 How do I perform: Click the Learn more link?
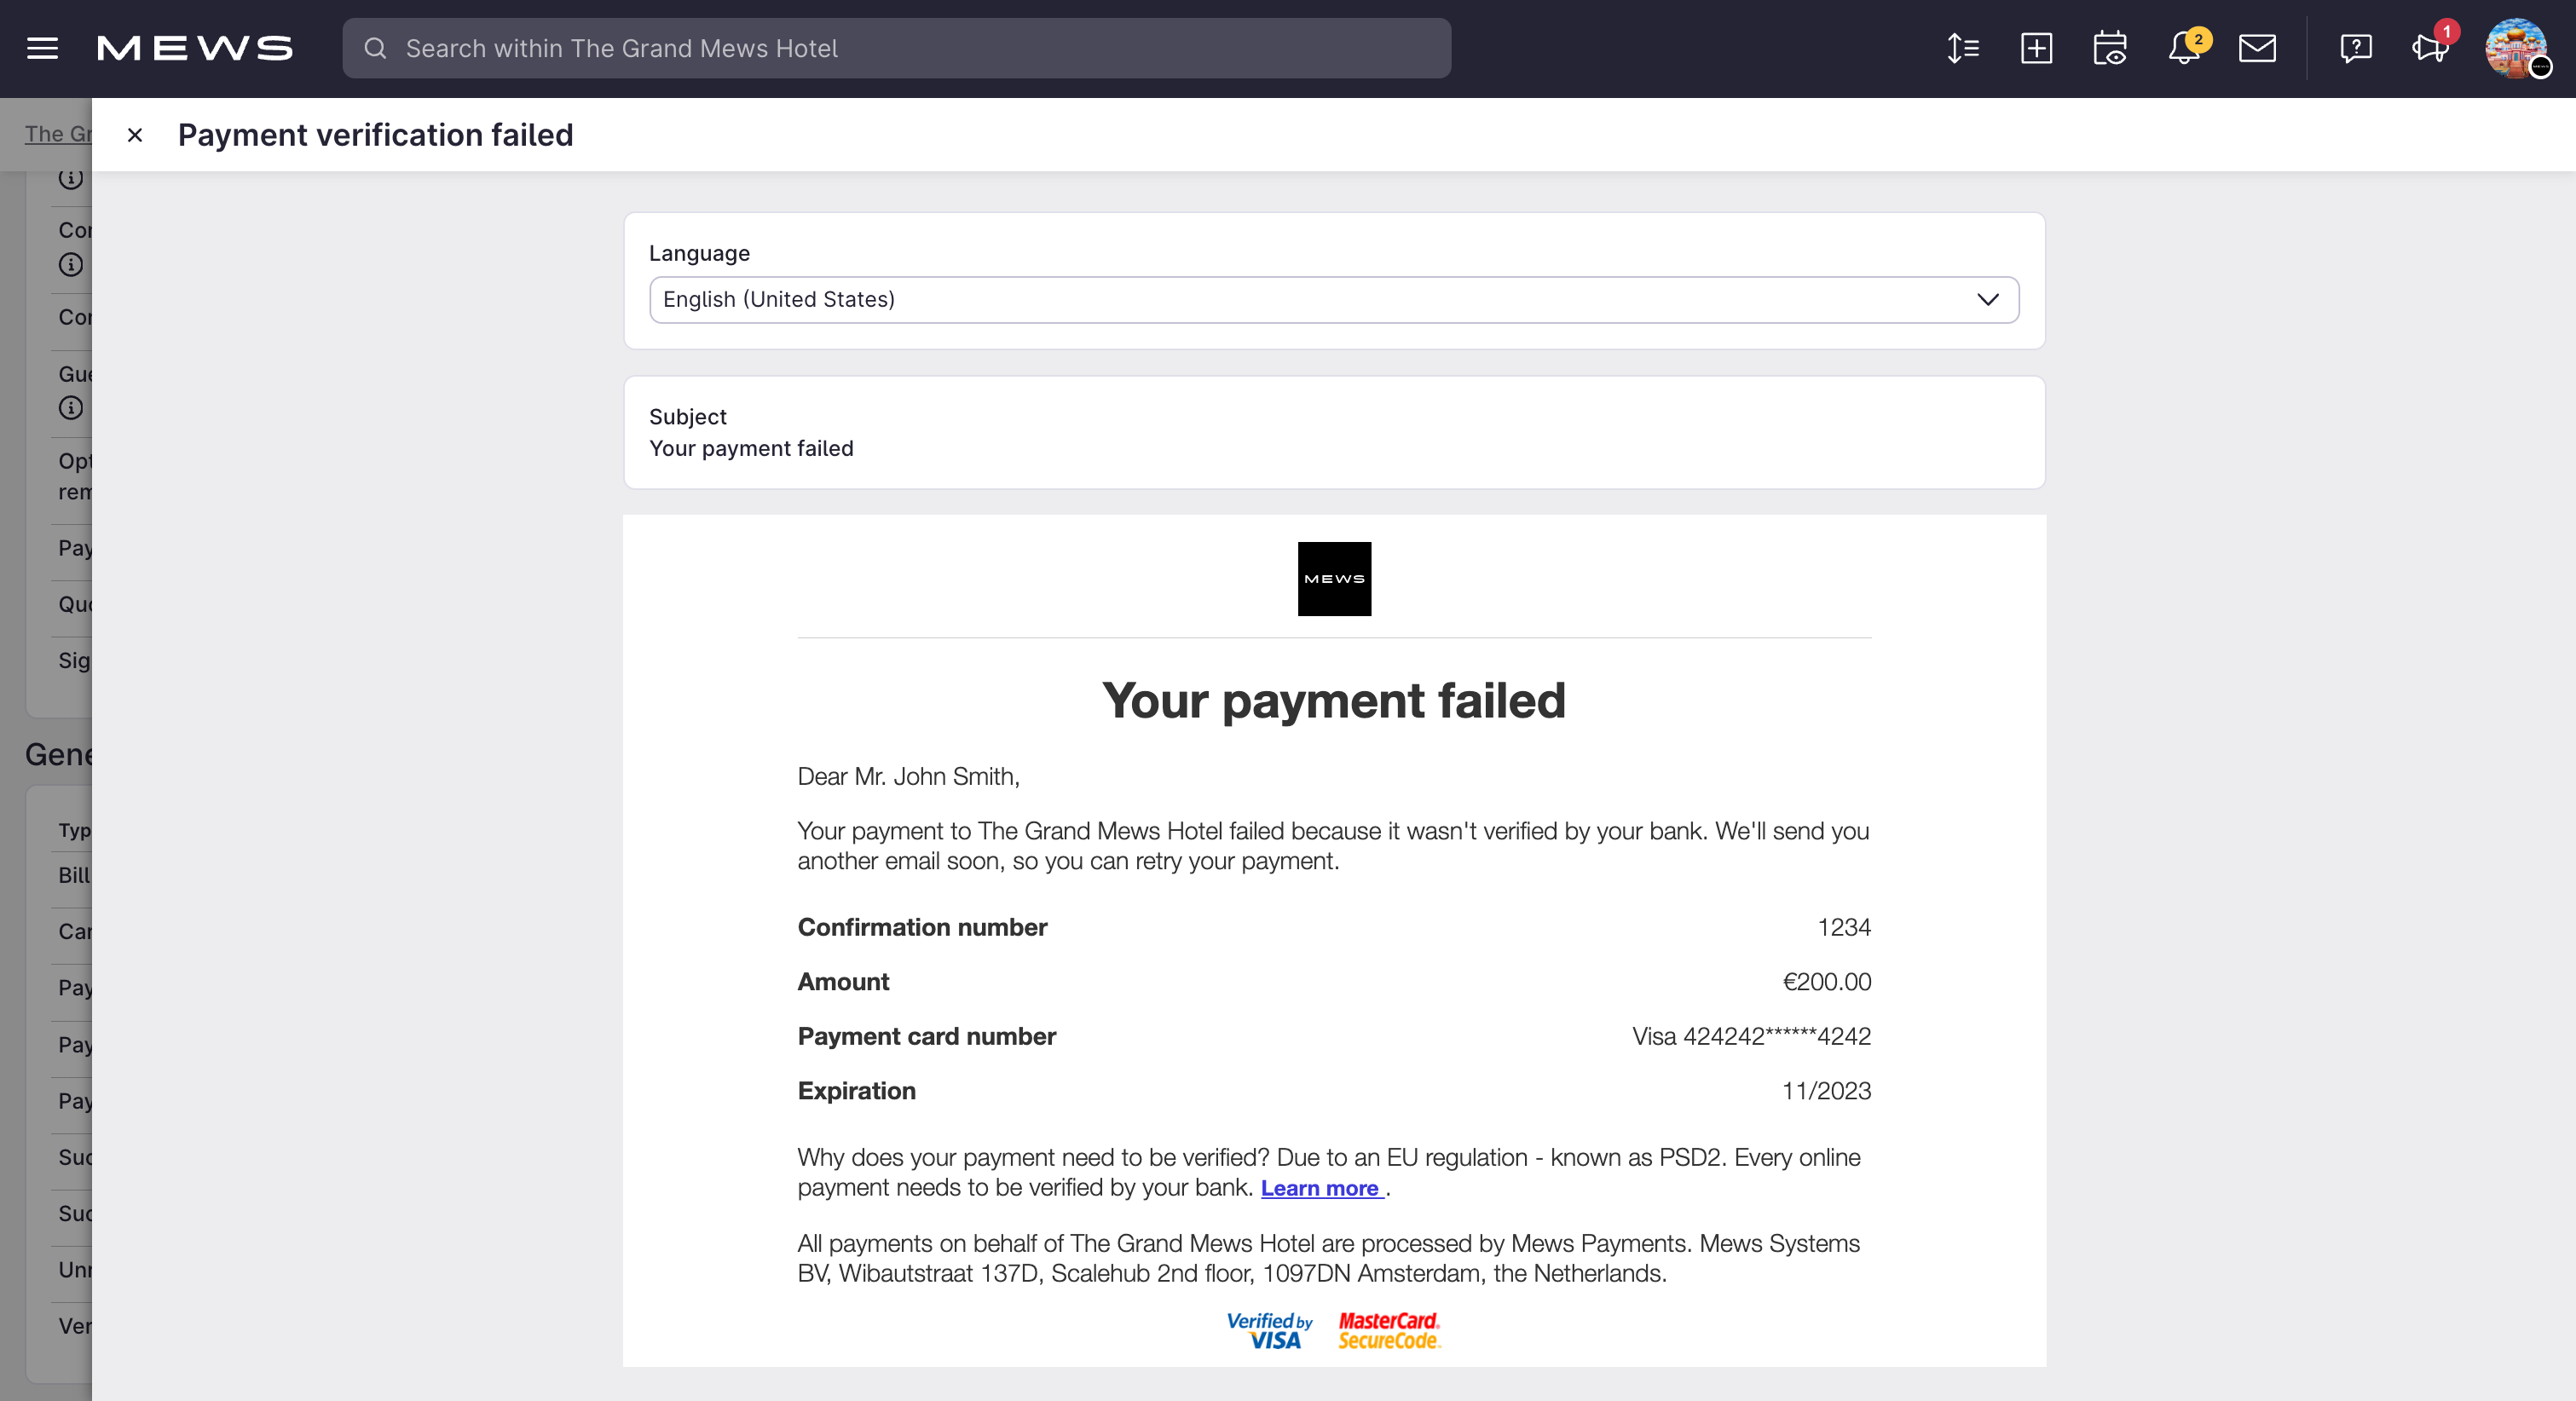point(1321,1188)
